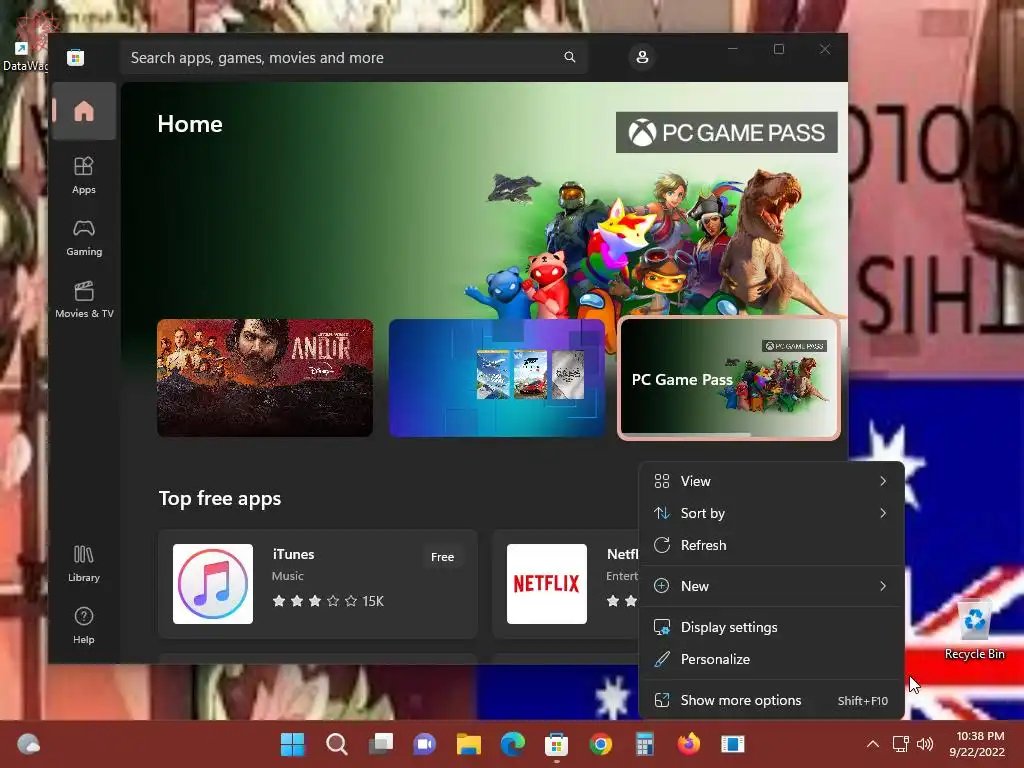Click Microsoft Store taskbar icon
The image size is (1024, 768).
click(556, 744)
